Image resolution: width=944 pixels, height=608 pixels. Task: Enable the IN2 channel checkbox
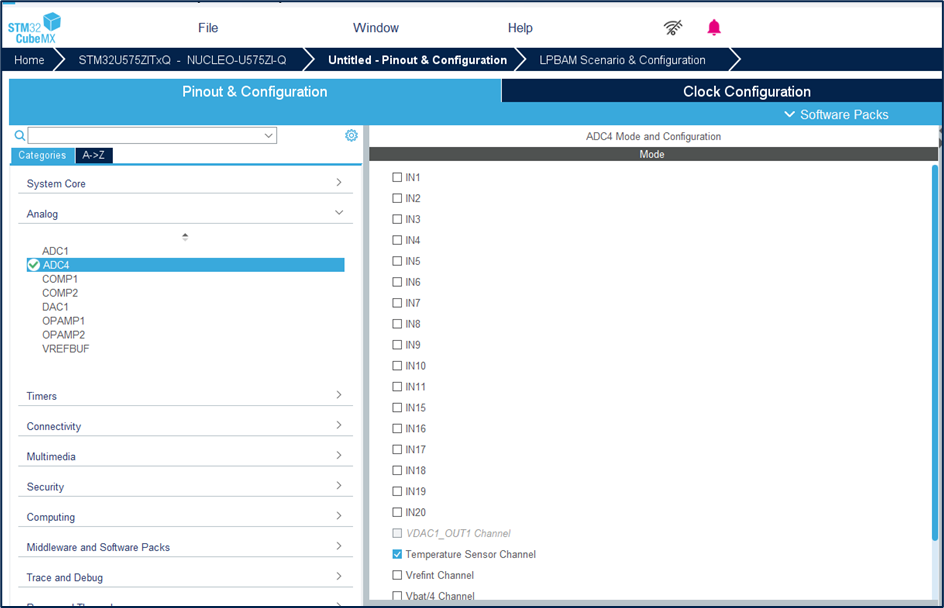pos(397,198)
